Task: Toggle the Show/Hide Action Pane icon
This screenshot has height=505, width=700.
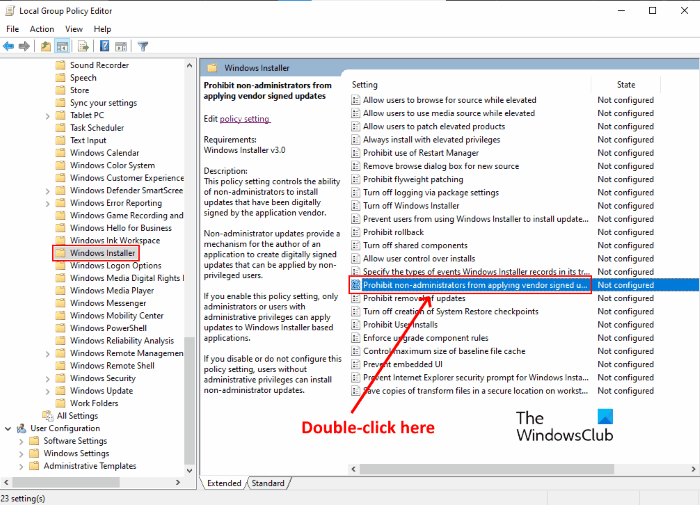Action: pos(121,46)
